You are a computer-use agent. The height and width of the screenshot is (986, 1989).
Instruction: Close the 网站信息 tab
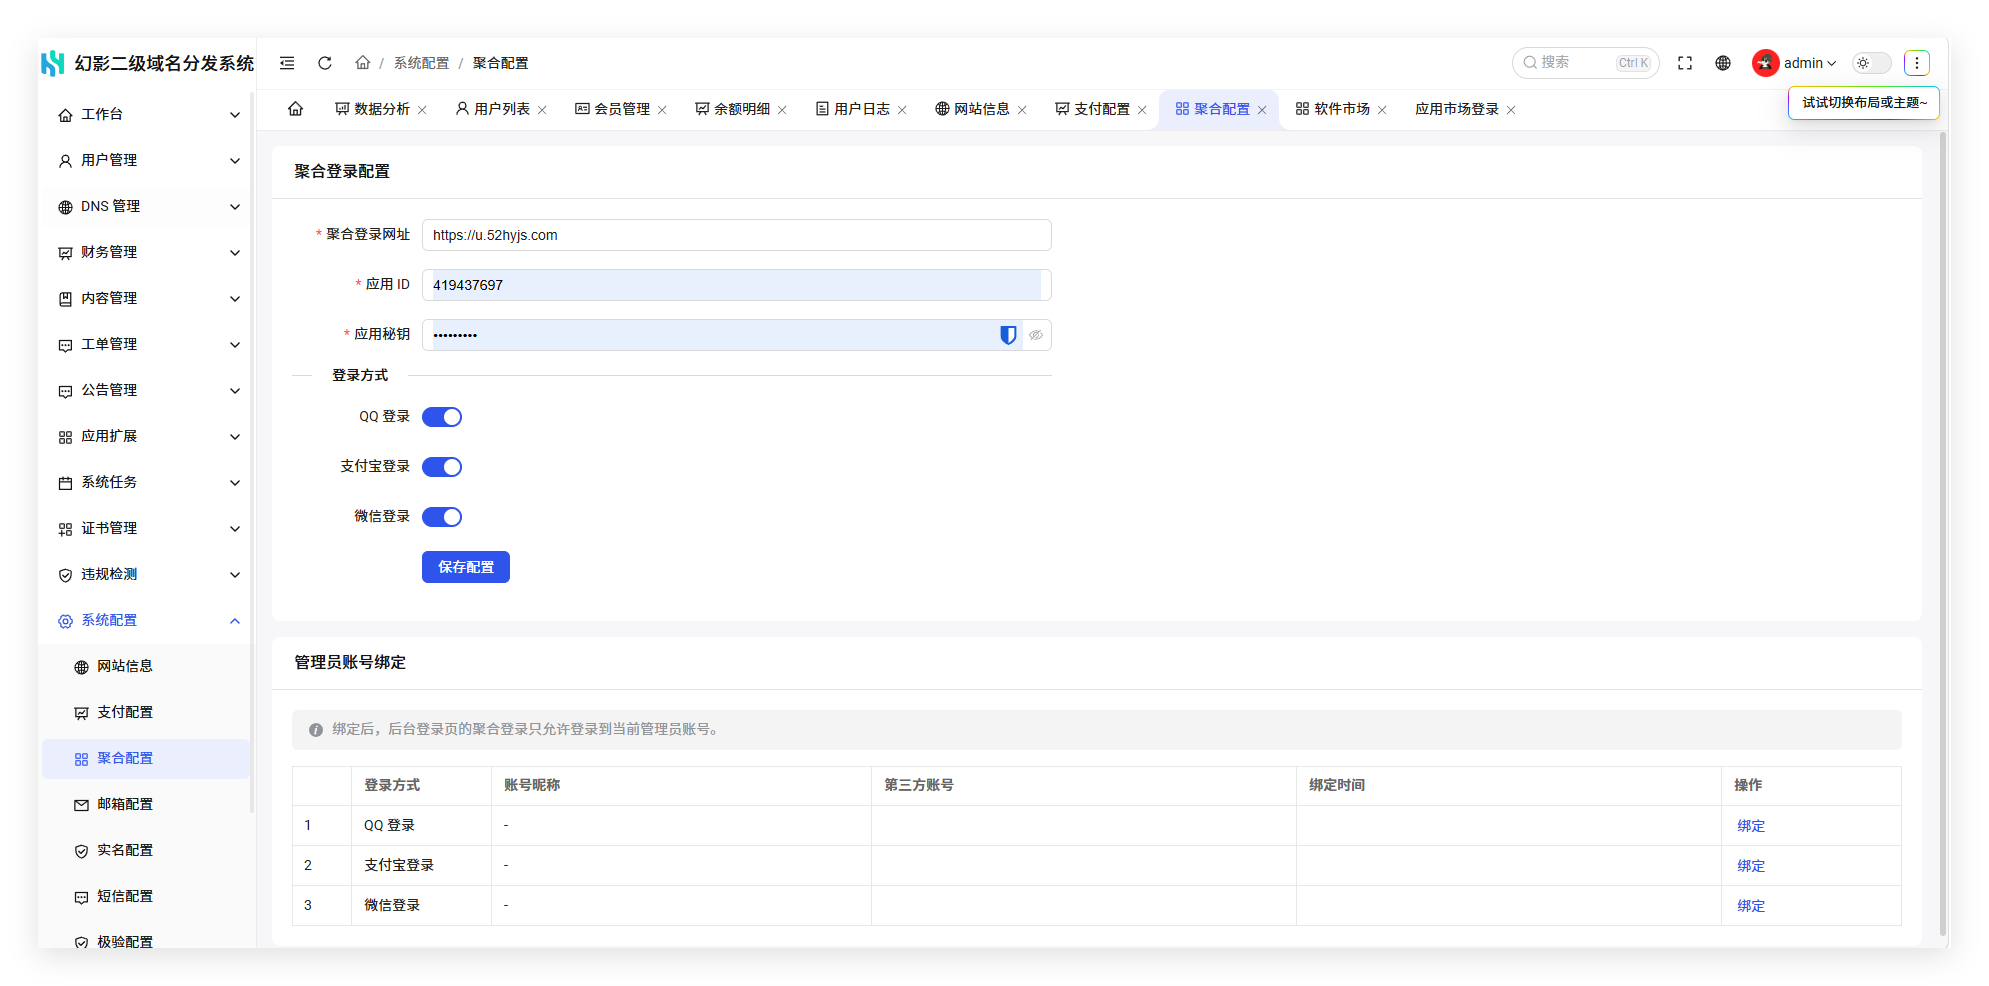1022,110
